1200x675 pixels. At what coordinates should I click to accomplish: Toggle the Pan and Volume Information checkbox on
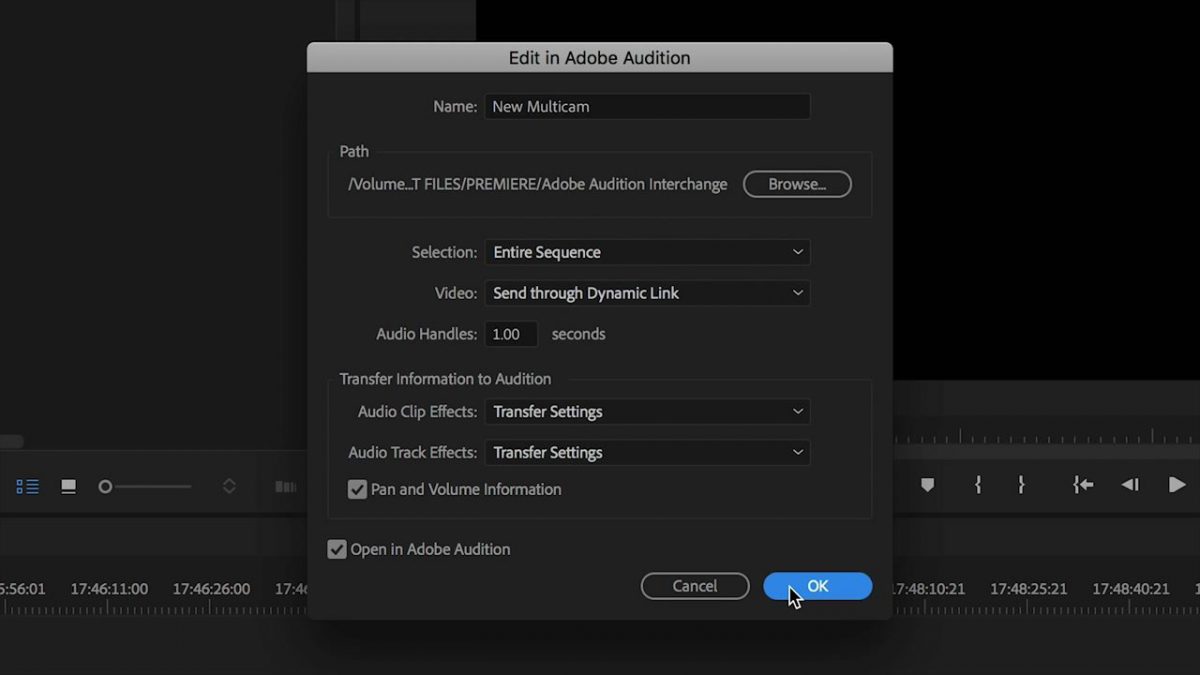(x=357, y=489)
